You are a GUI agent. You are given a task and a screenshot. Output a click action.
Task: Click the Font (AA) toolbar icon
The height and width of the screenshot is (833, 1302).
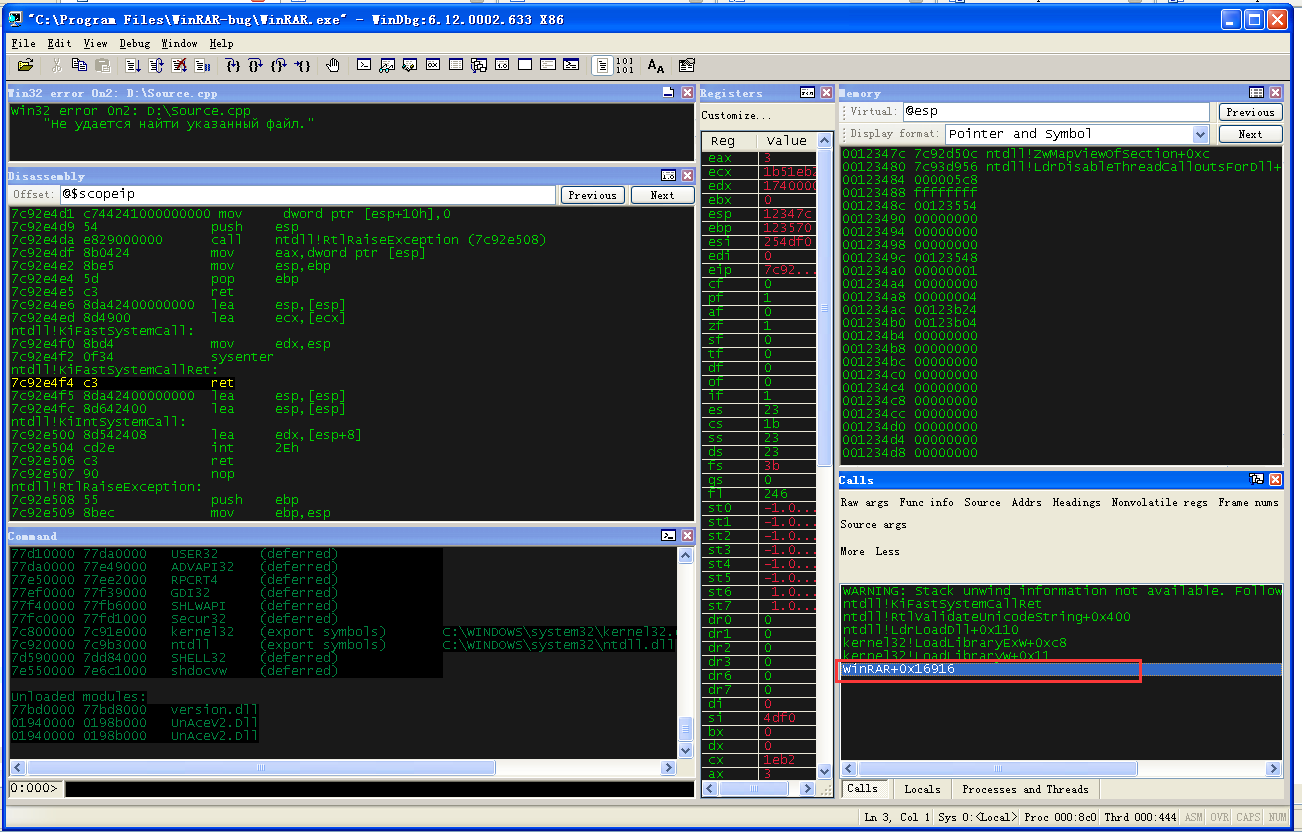coord(655,65)
